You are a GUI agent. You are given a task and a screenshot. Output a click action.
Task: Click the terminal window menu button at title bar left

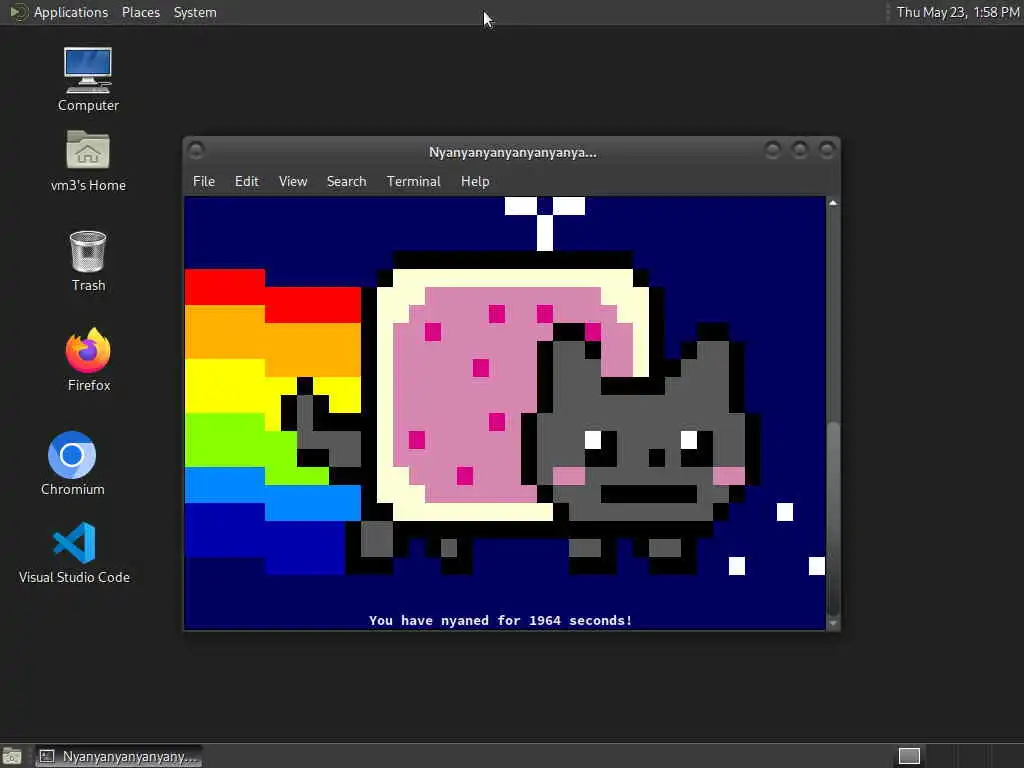196,151
